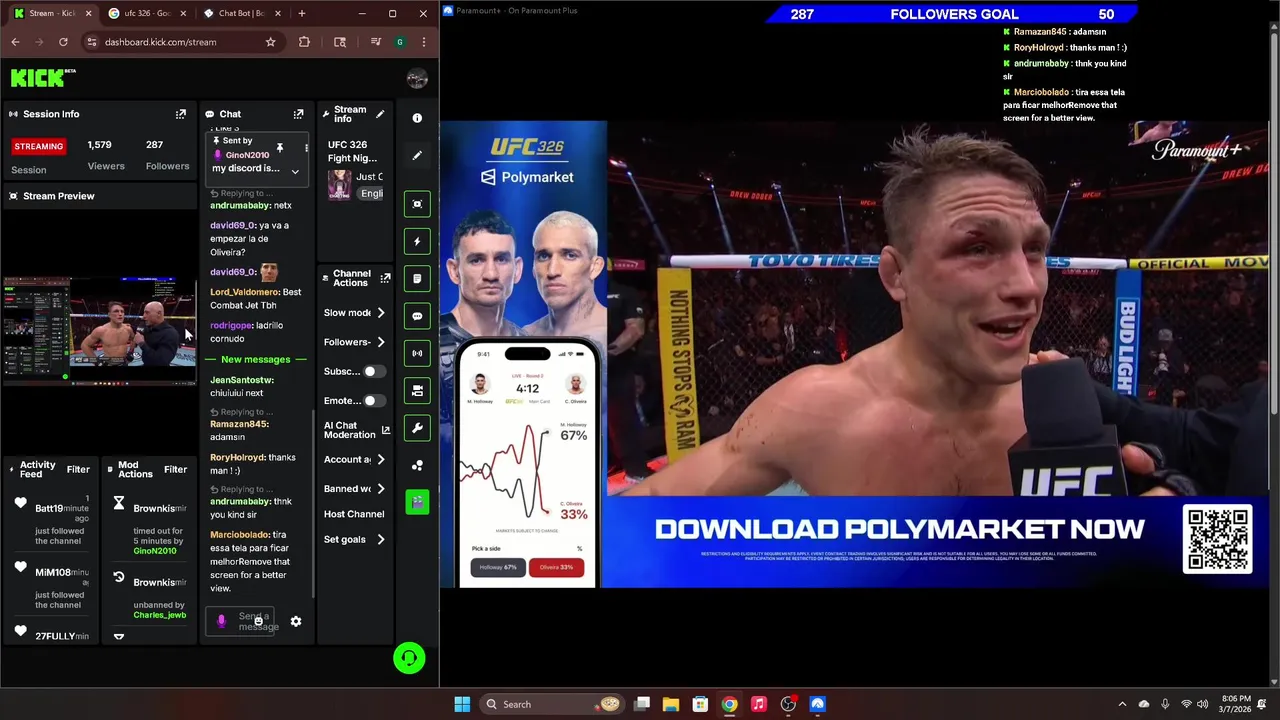Viewport: 1280px width, 720px height.
Task: Toggle the Mod Actions notes sidebar icon
Action: (x=417, y=279)
